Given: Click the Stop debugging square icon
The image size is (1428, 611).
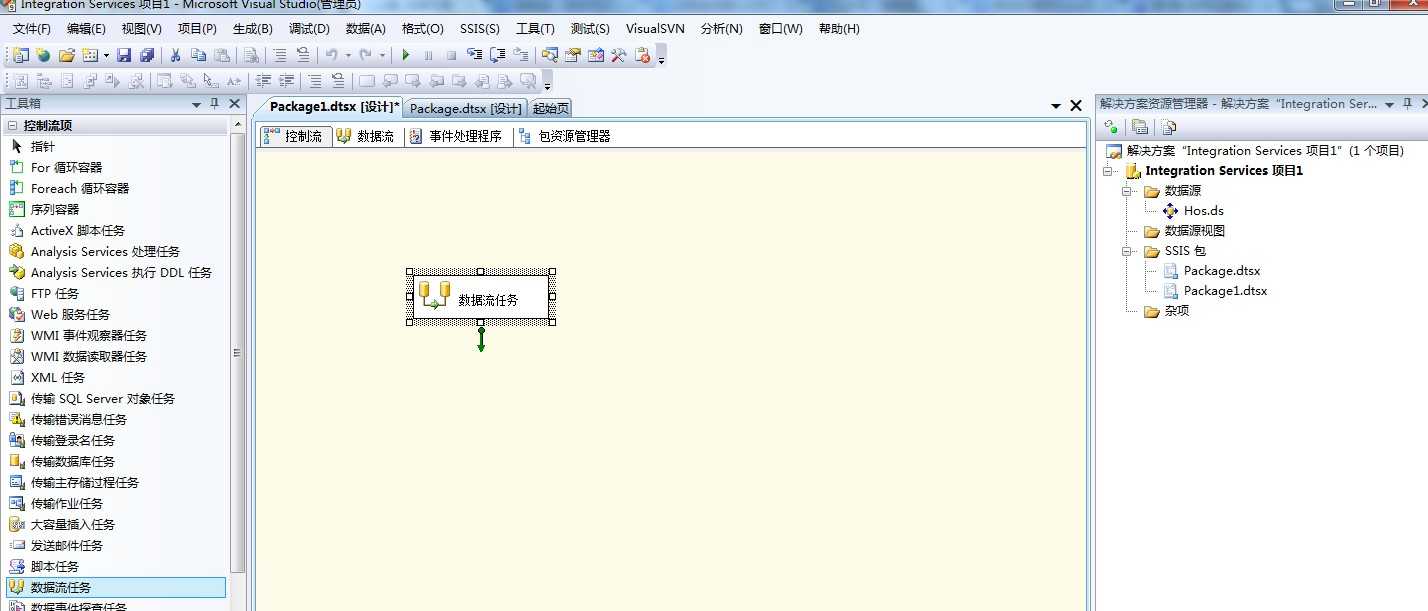Looking at the screenshot, I should tap(451, 56).
